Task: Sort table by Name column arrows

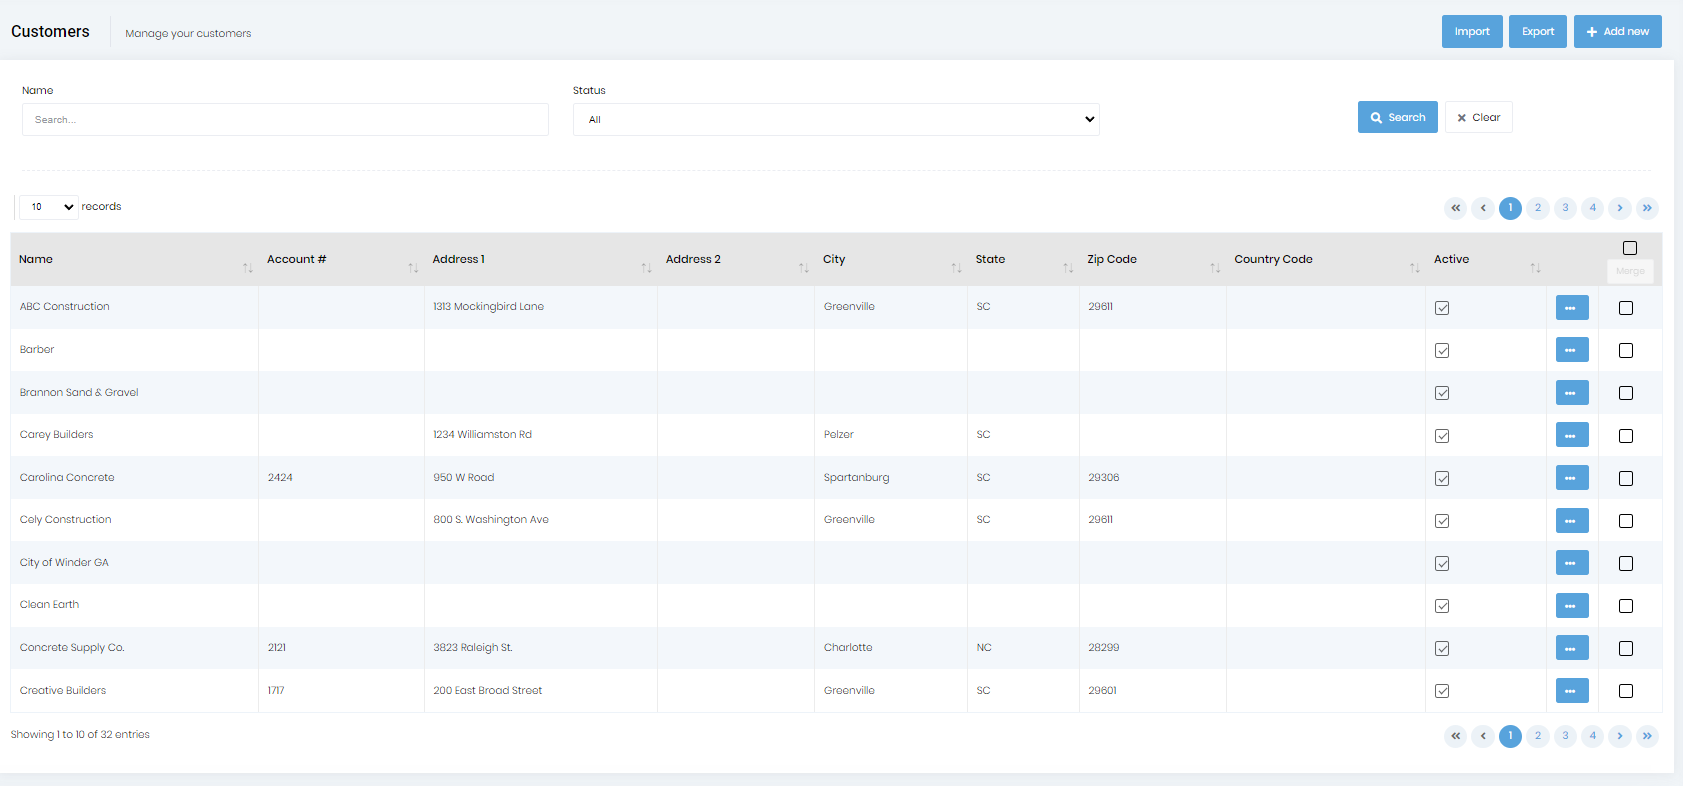Action: [x=248, y=268]
